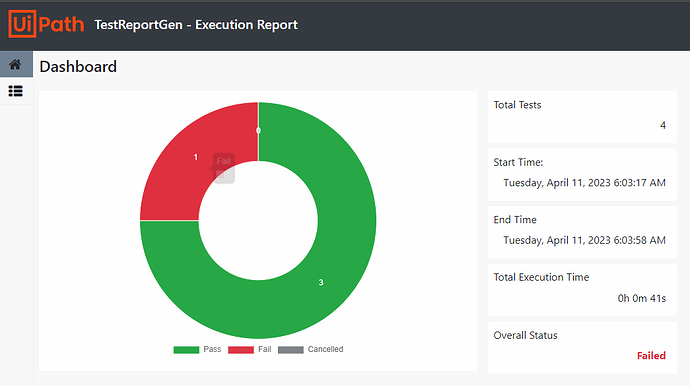Image resolution: width=690 pixels, height=386 pixels.
Task: Select the End Time card
Action: [x=582, y=232]
